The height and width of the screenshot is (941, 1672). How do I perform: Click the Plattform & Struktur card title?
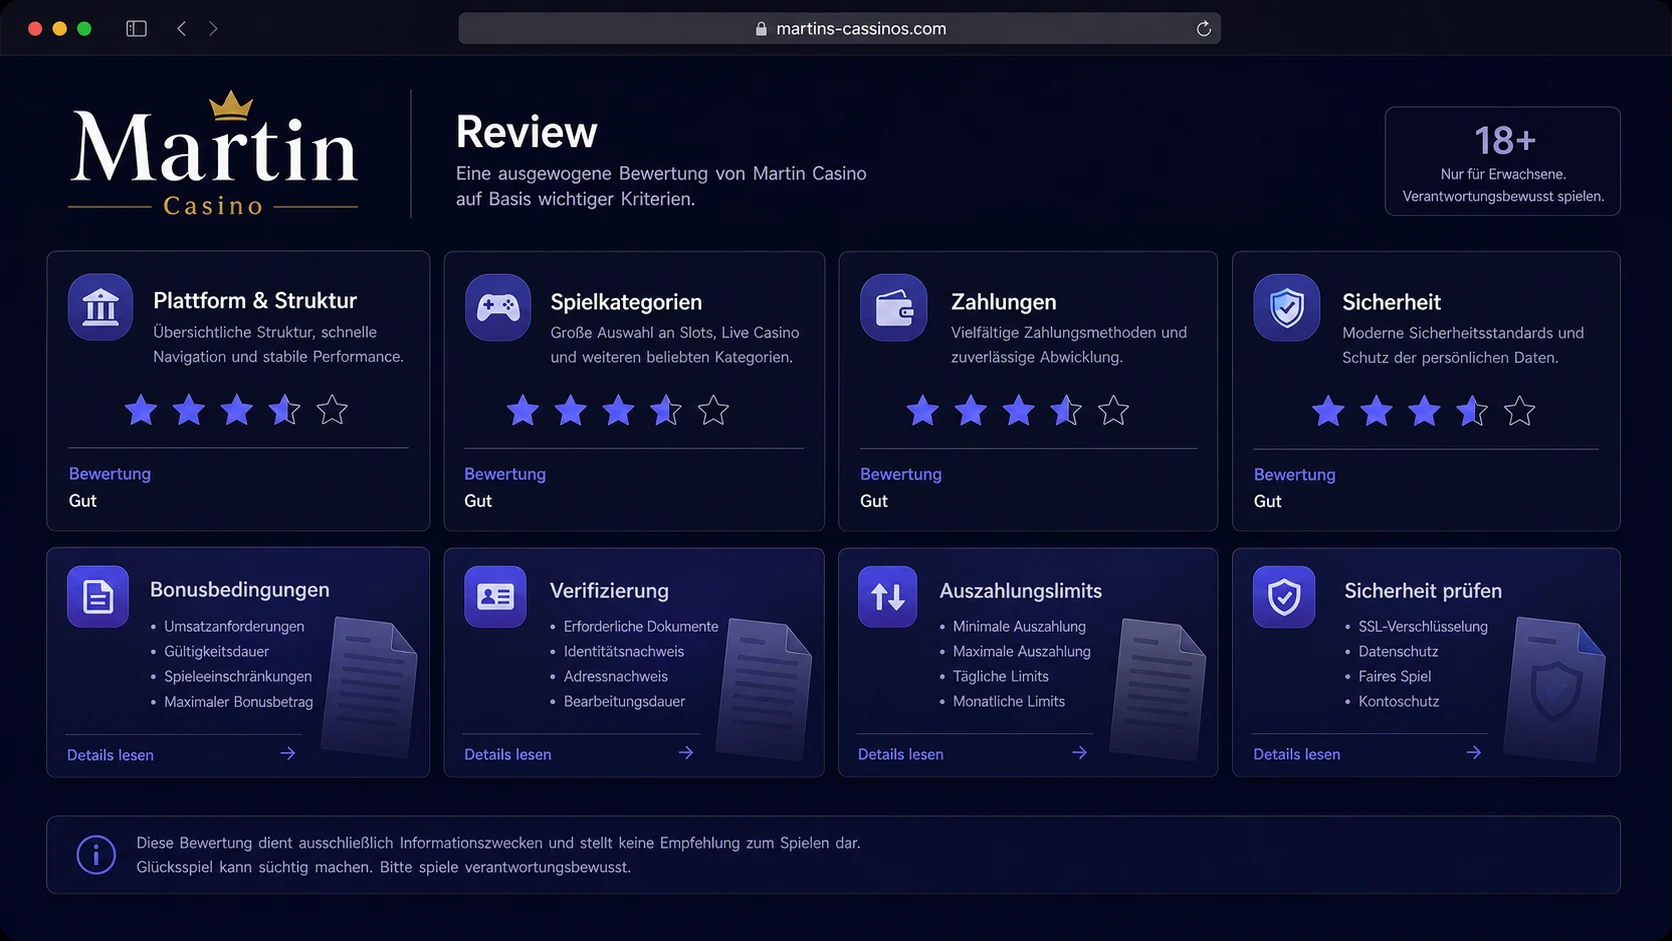coord(255,300)
